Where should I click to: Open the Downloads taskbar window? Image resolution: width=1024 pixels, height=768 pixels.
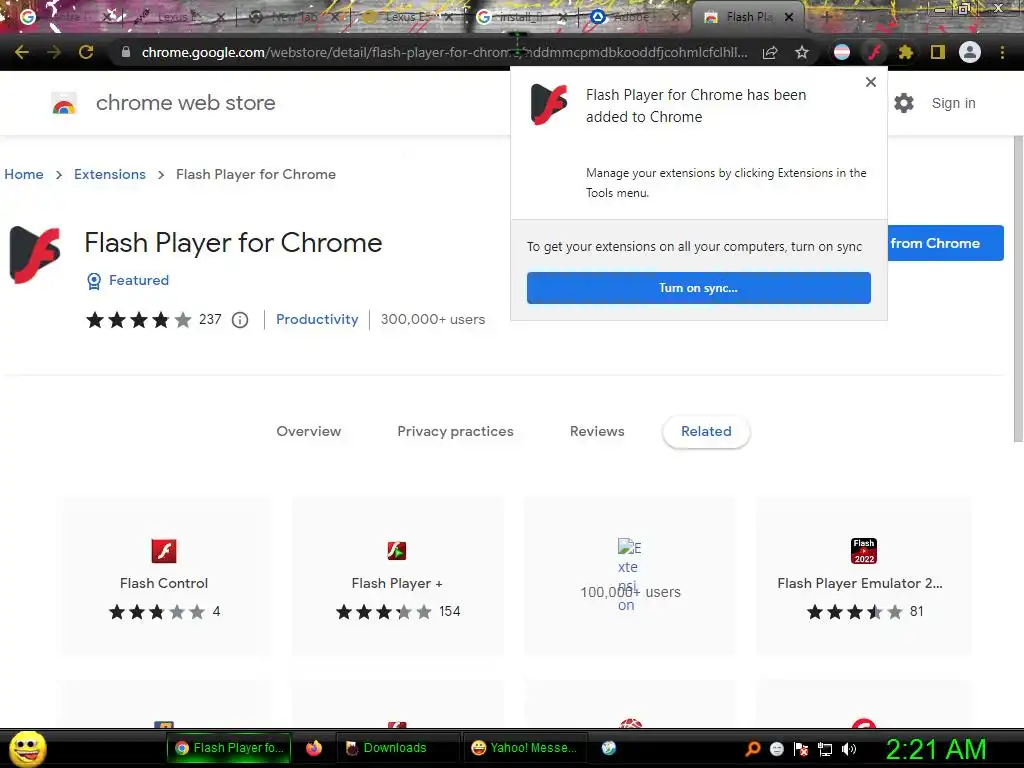396,748
